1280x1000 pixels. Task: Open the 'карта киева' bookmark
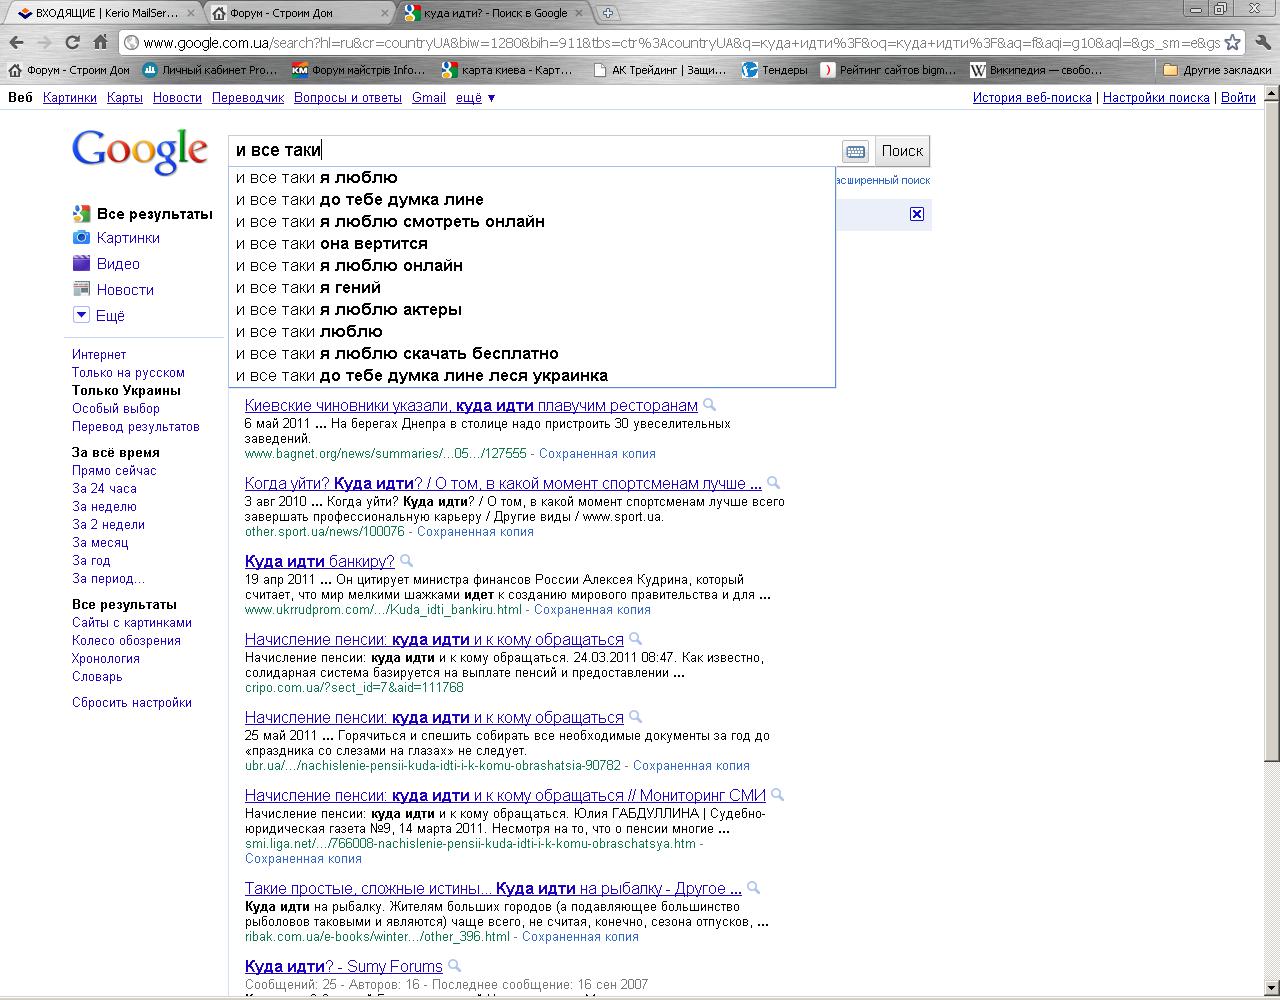[x=508, y=70]
